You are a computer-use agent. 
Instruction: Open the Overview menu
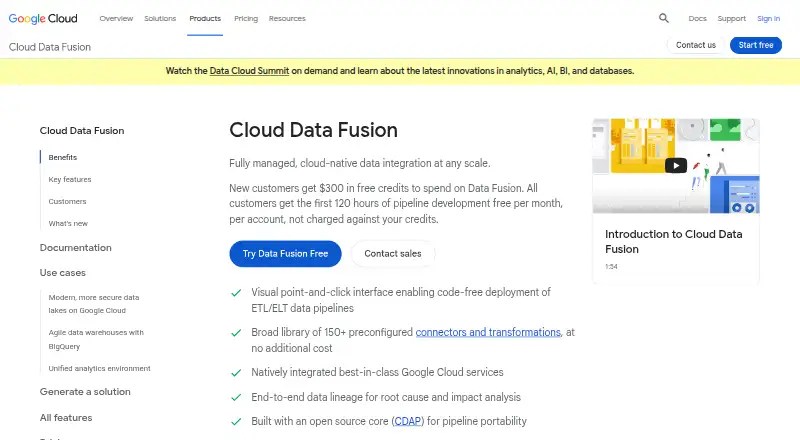pyautogui.click(x=116, y=18)
